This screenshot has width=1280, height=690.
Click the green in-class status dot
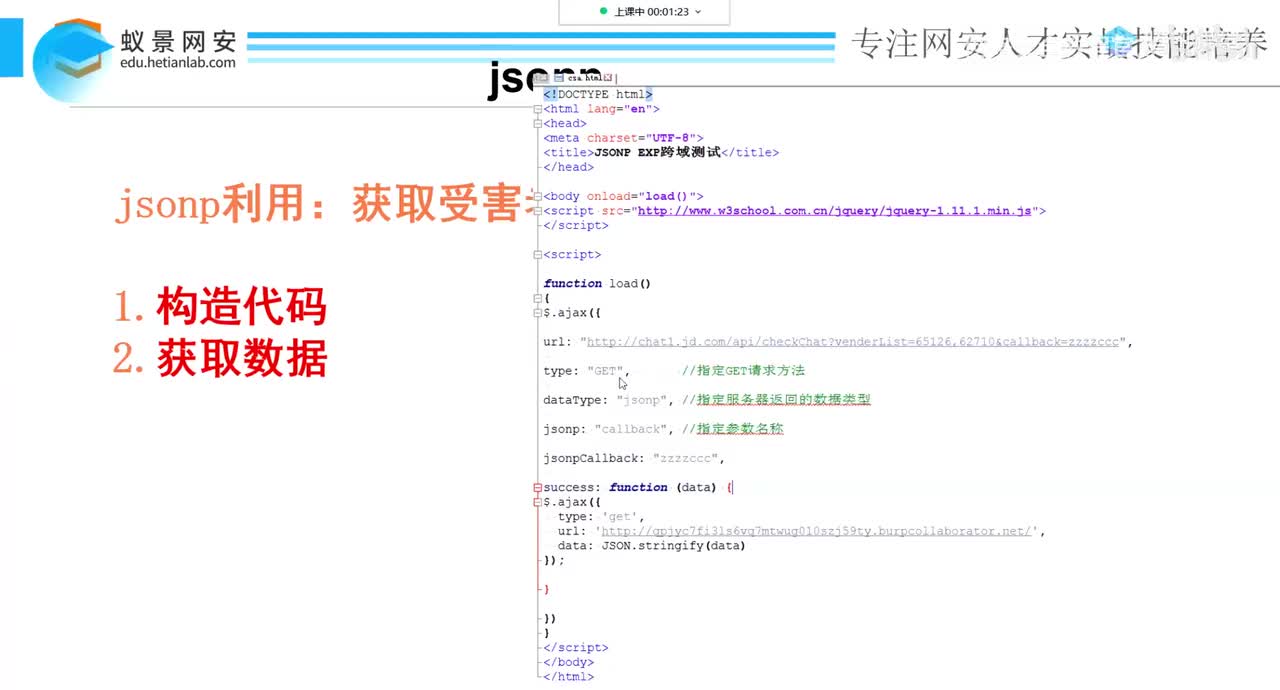603,12
